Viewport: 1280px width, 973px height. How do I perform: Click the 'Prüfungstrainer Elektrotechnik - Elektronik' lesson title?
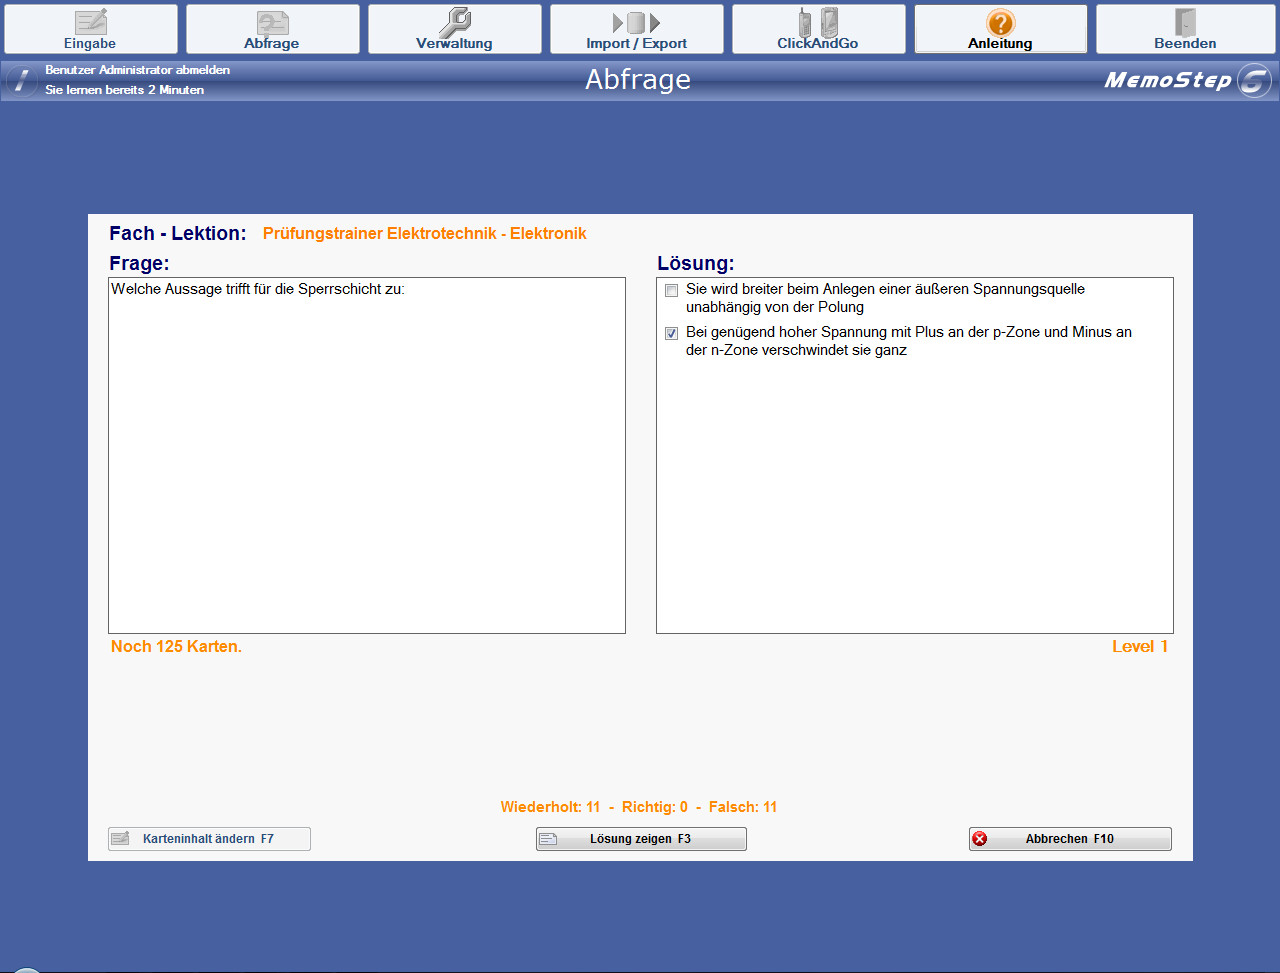(x=424, y=234)
